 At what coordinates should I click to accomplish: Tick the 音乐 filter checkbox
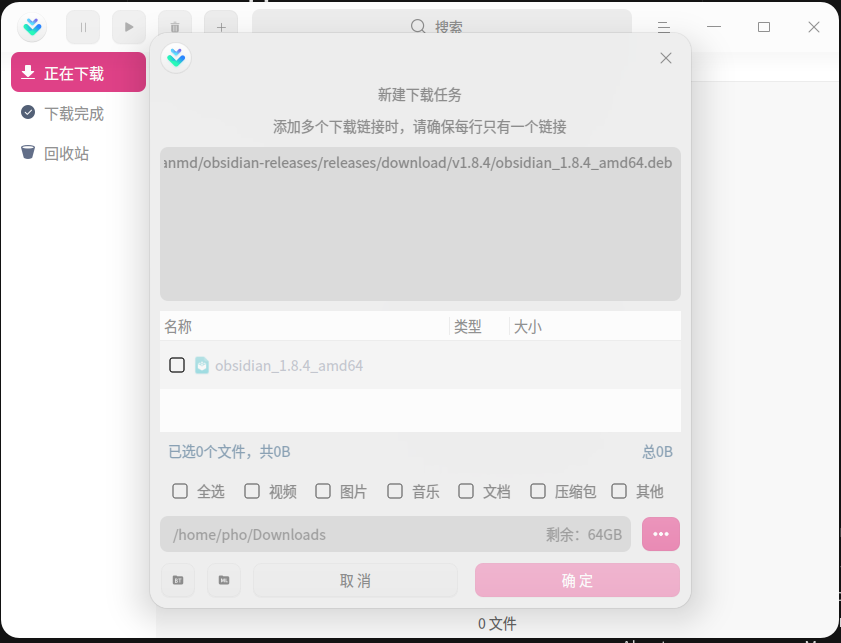click(395, 491)
